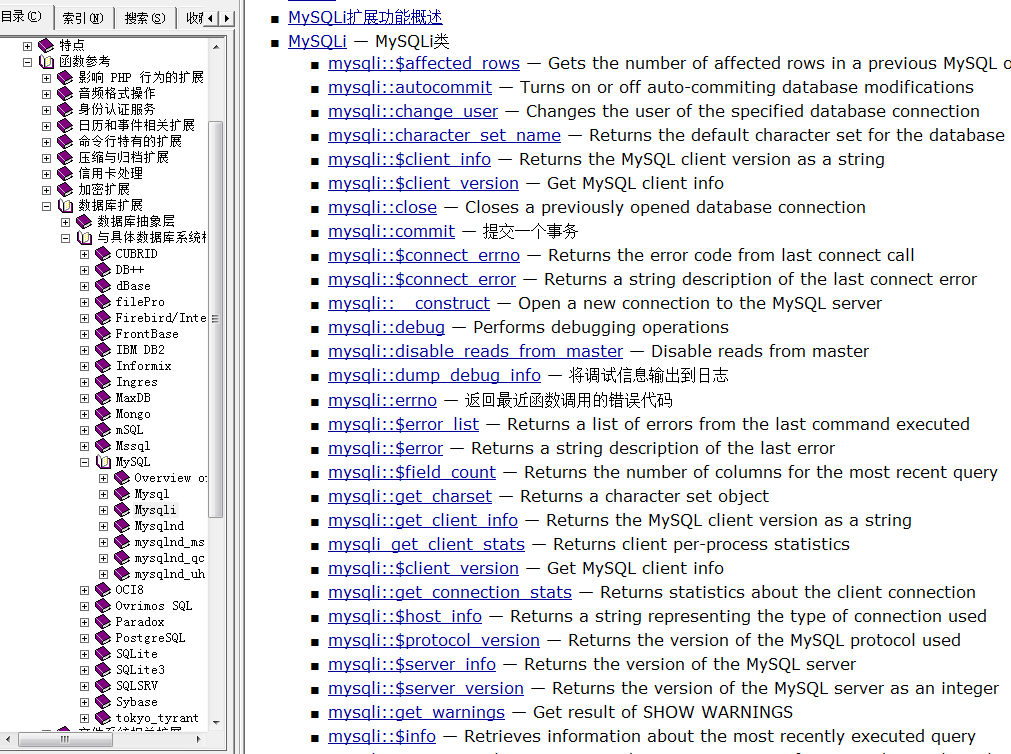Click the tree panel scroll up arrow

(x=216, y=47)
